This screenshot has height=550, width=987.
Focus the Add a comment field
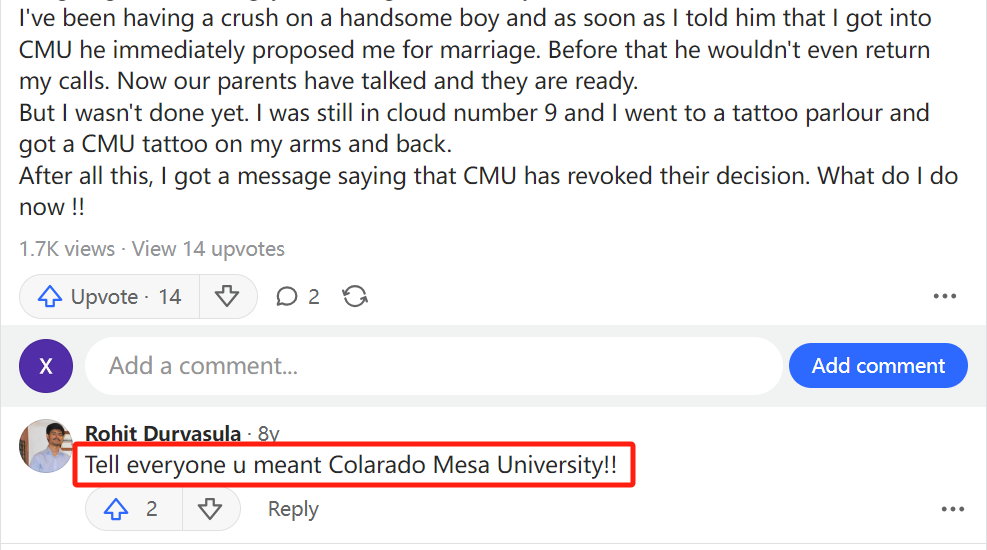(x=434, y=366)
